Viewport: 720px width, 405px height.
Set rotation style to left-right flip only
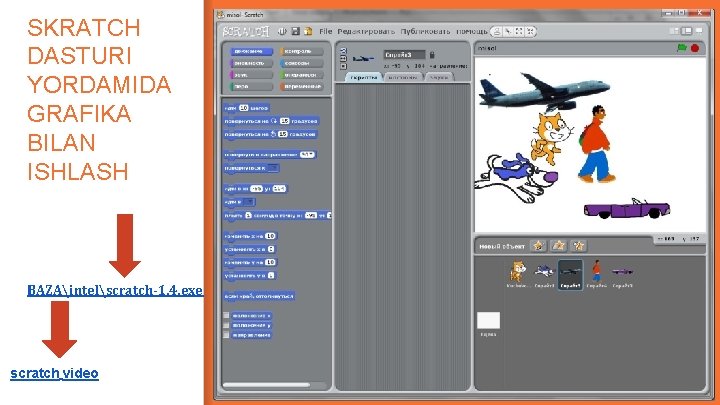[x=343, y=58]
